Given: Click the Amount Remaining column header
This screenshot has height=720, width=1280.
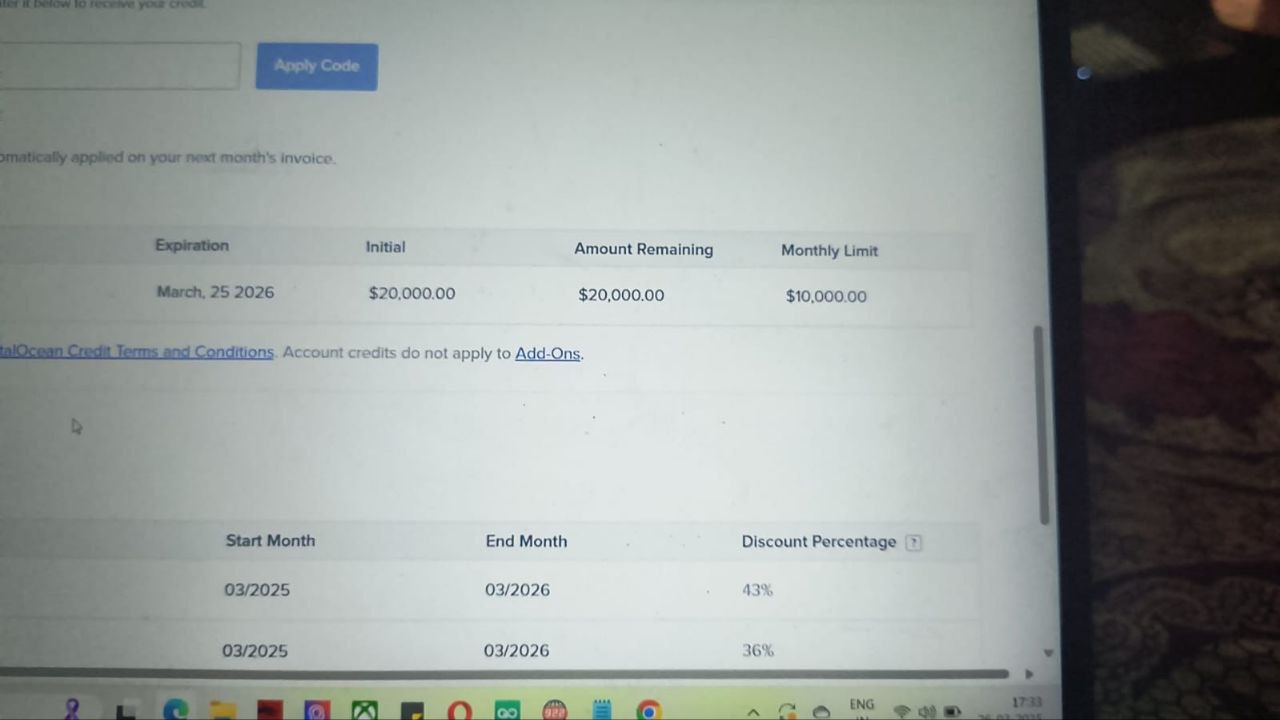Looking at the screenshot, I should pos(643,249).
